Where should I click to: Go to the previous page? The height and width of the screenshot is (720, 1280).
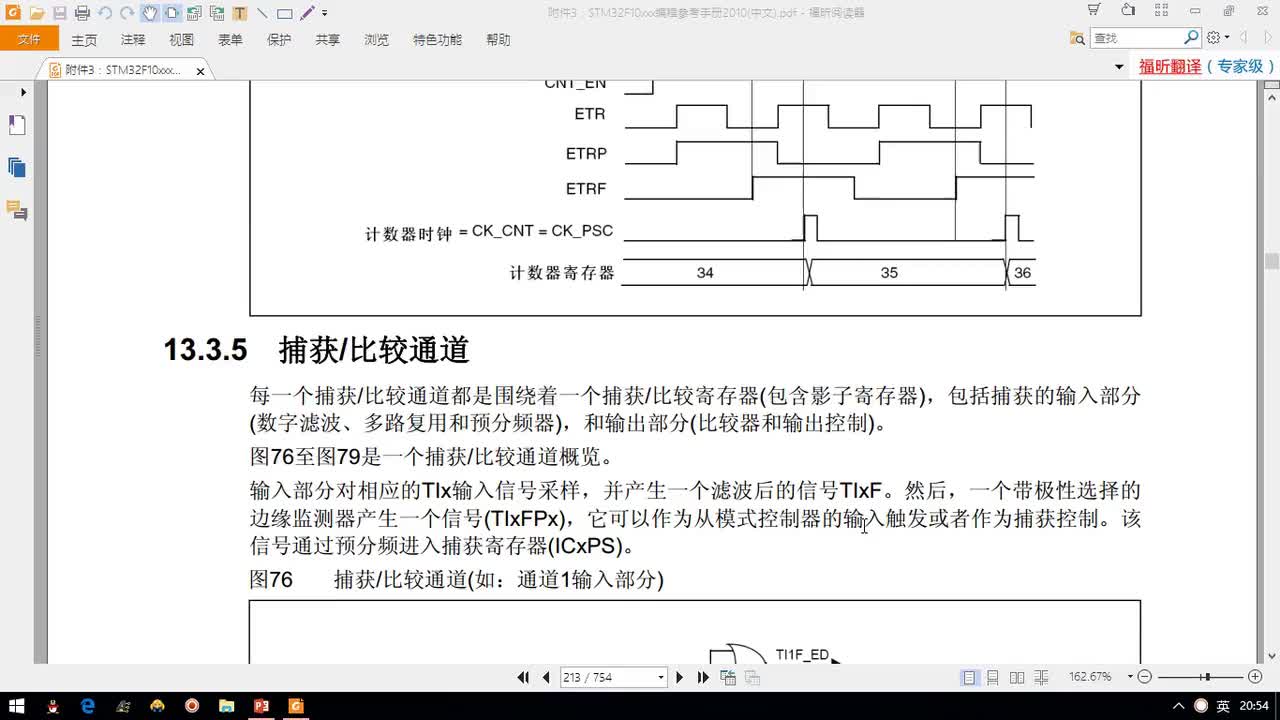point(546,677)
